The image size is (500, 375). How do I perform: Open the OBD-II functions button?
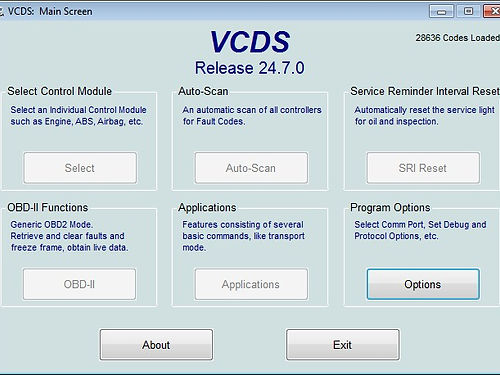pyautogui.click(x=80, y=284)
